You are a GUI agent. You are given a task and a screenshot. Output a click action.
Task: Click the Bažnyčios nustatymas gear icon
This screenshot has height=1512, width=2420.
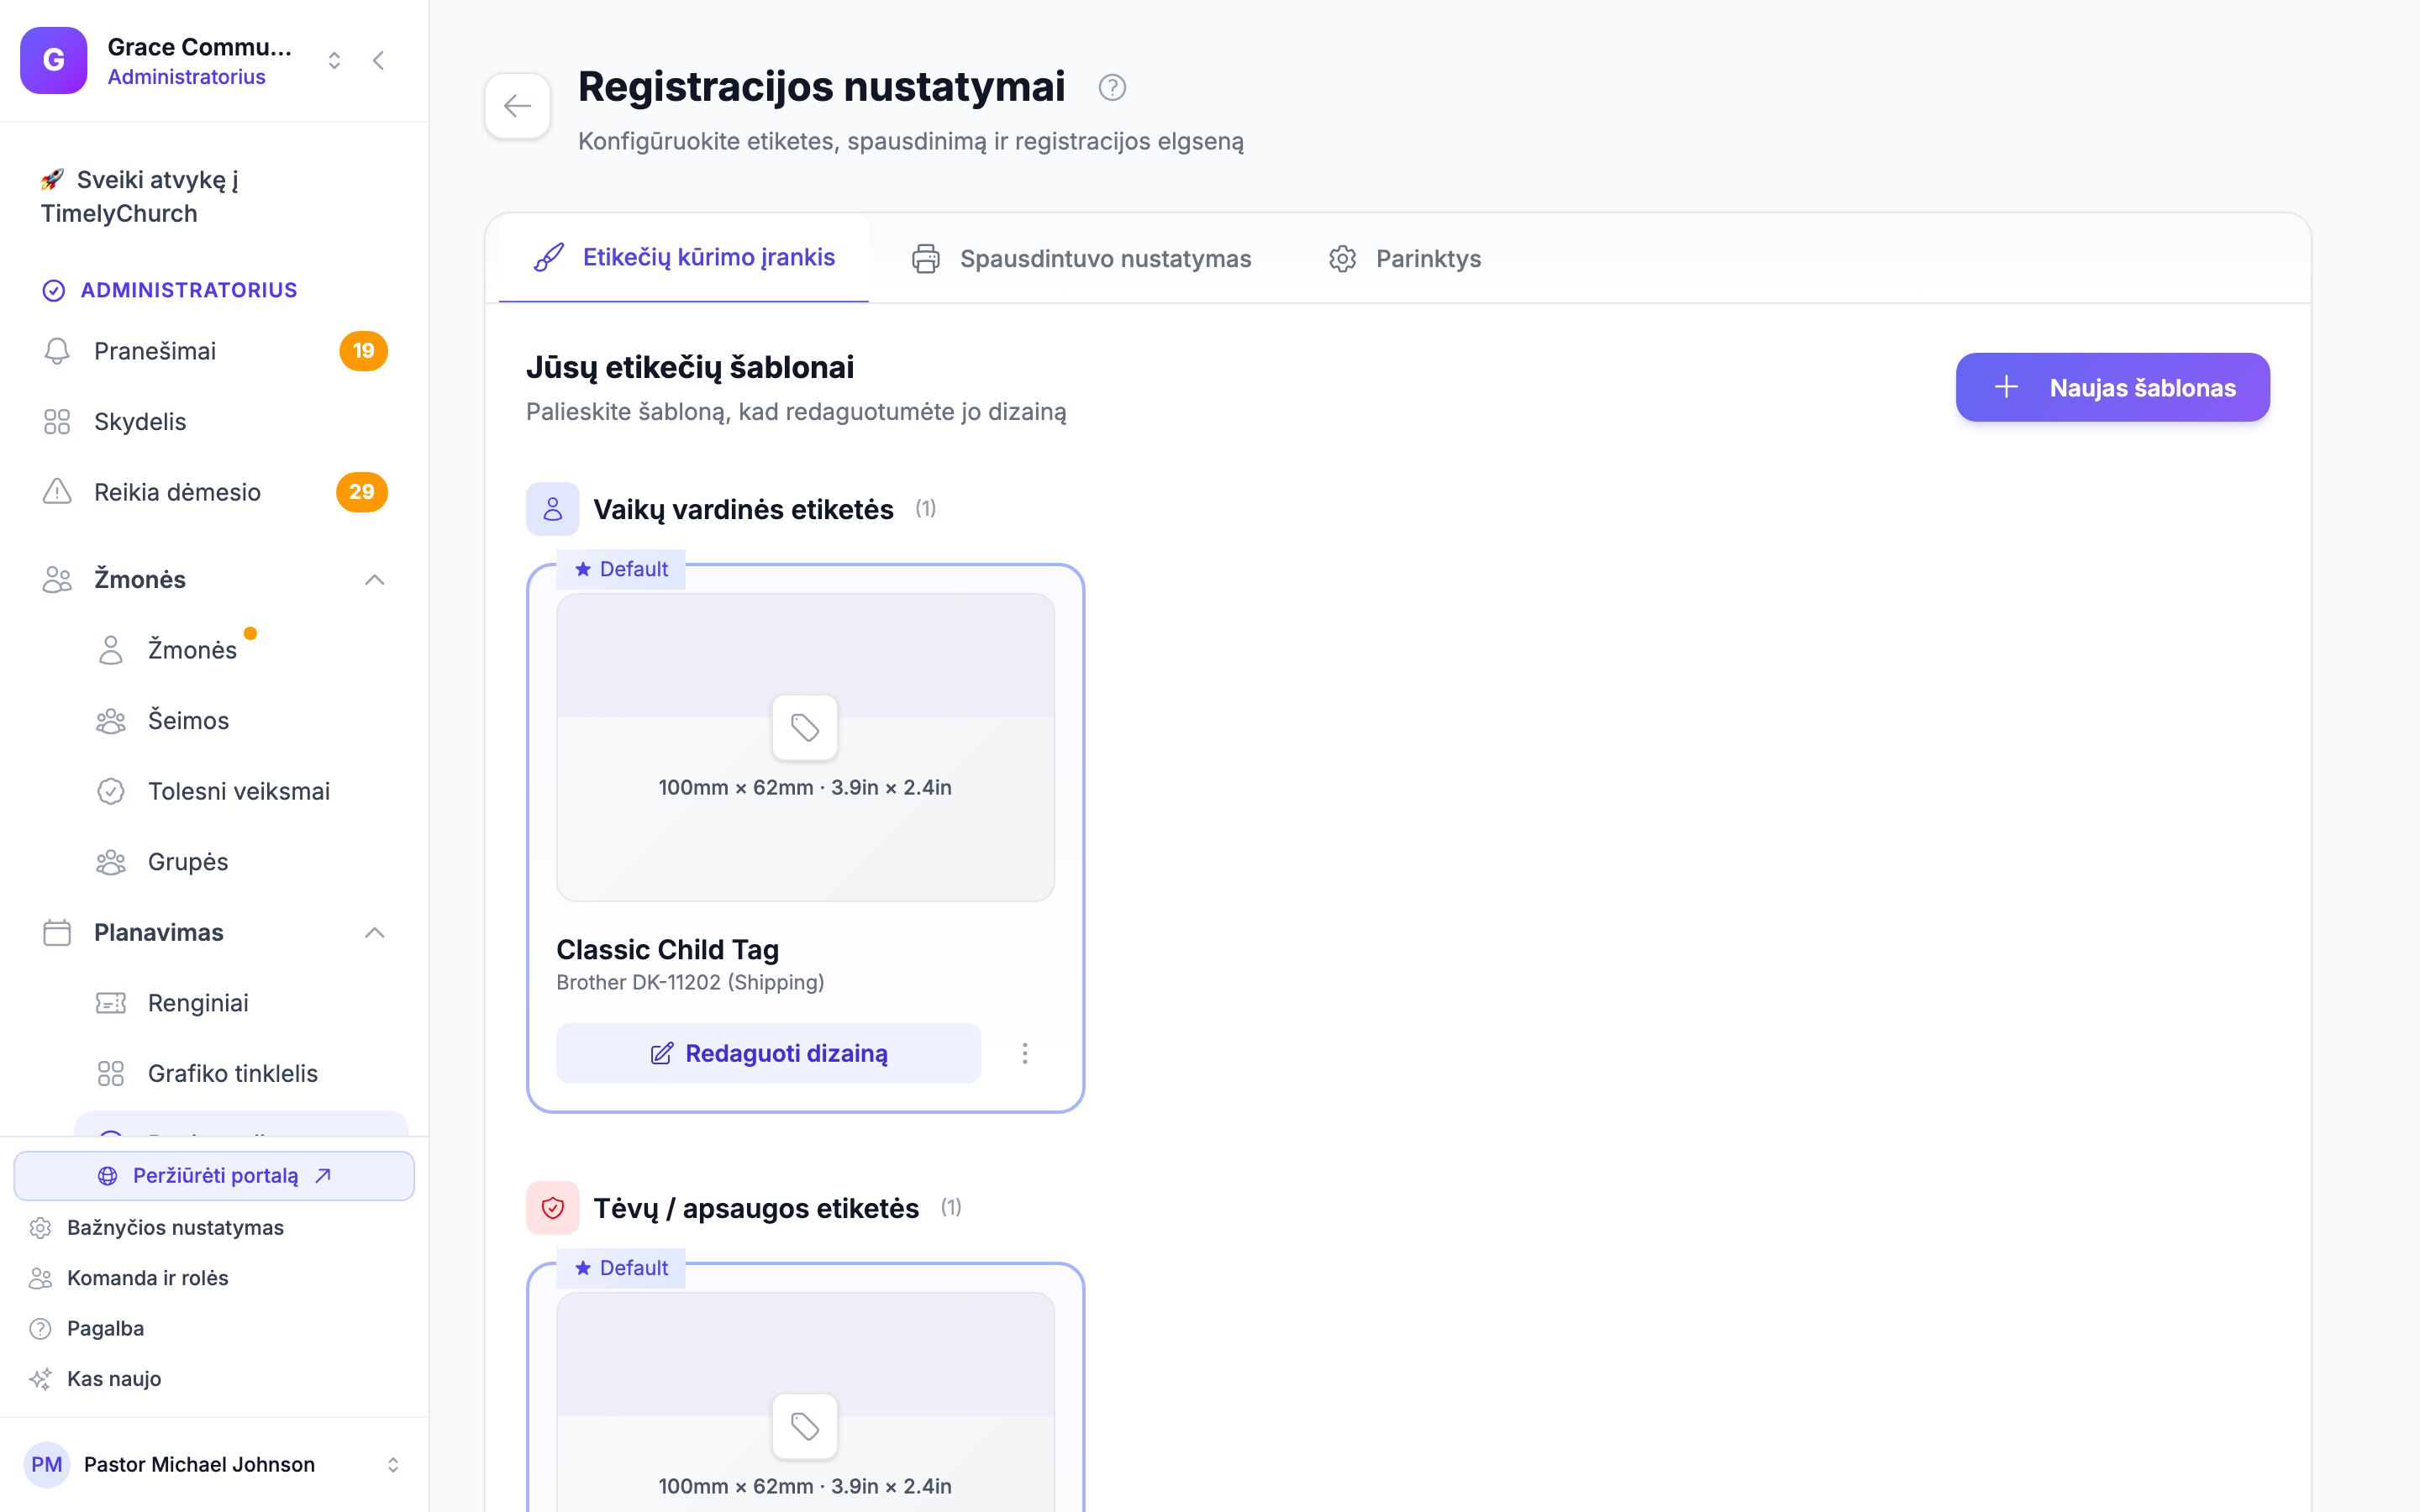40,1228
